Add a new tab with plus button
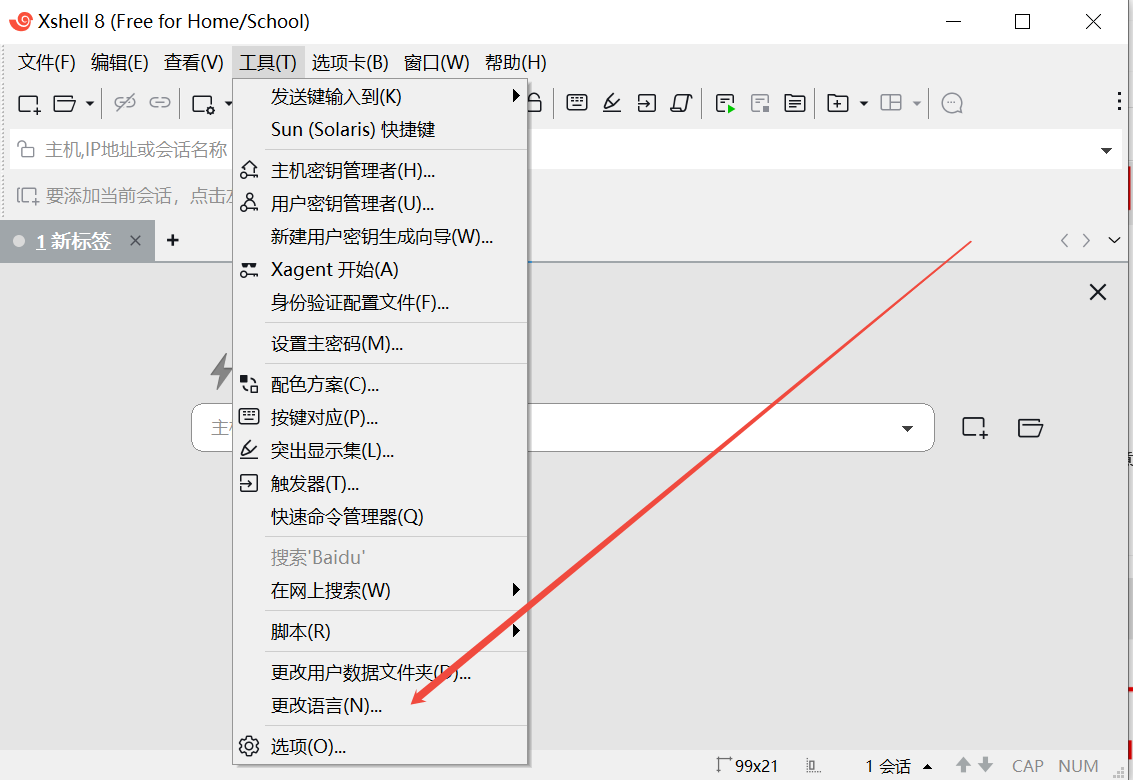 172,241
